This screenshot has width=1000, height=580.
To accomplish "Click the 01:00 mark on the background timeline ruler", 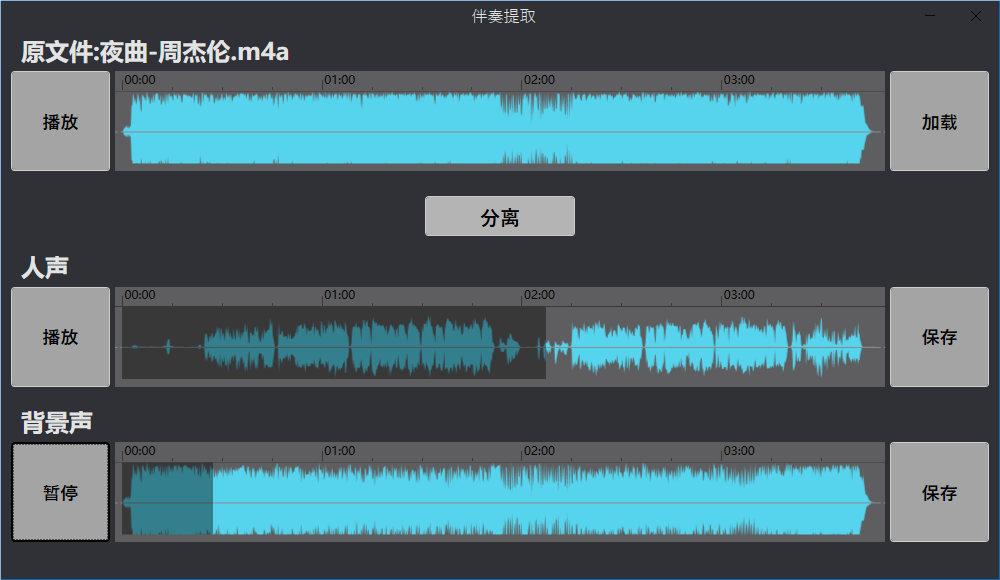I will [x=324, y=450].
